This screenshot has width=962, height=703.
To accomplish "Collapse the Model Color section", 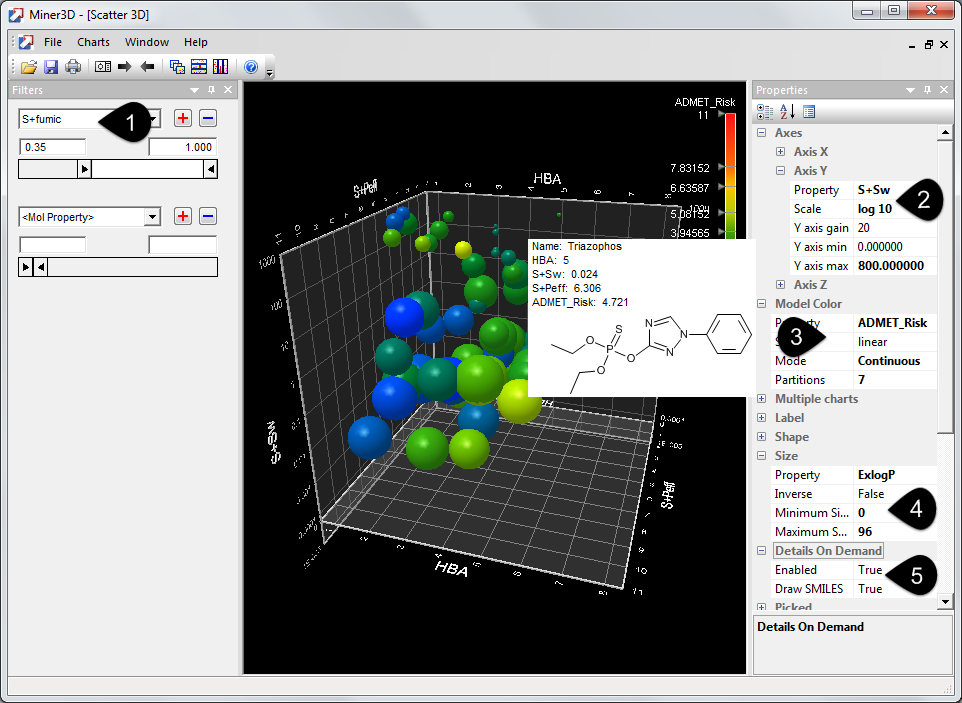I will click(x=761, y=304).
